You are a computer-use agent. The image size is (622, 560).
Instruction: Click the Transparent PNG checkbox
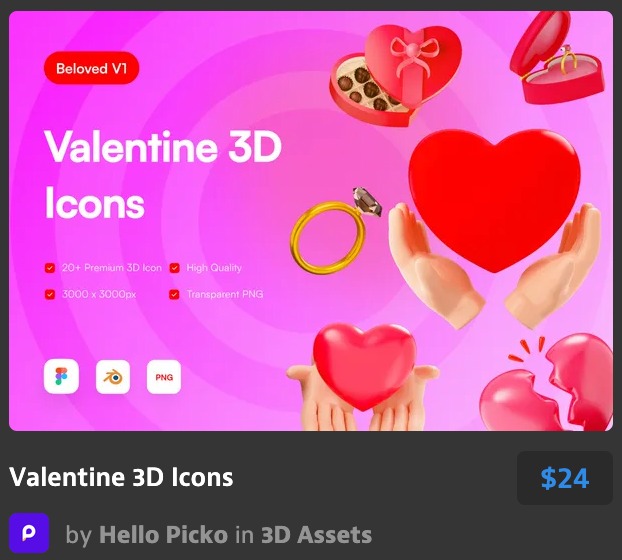coord(174,294)
